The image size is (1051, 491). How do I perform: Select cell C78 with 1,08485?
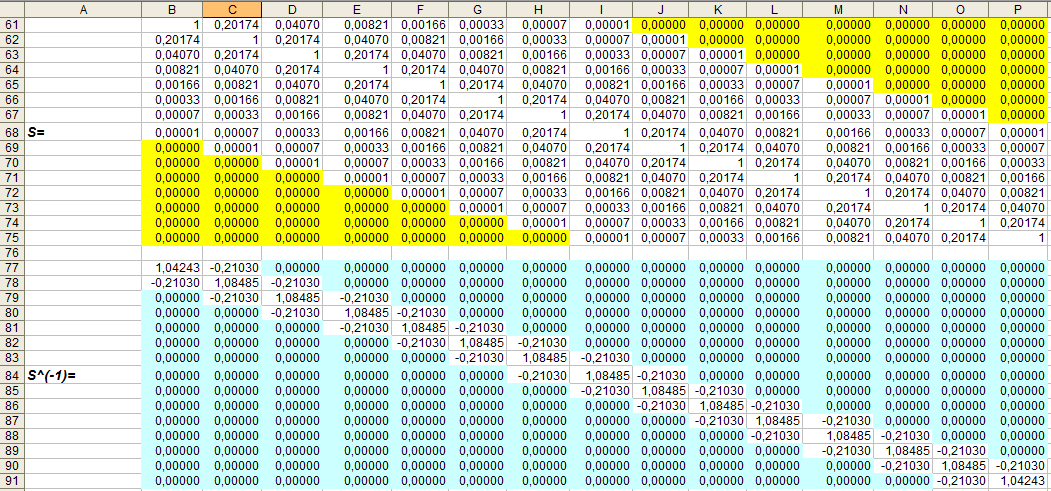(x=232, y=283)
